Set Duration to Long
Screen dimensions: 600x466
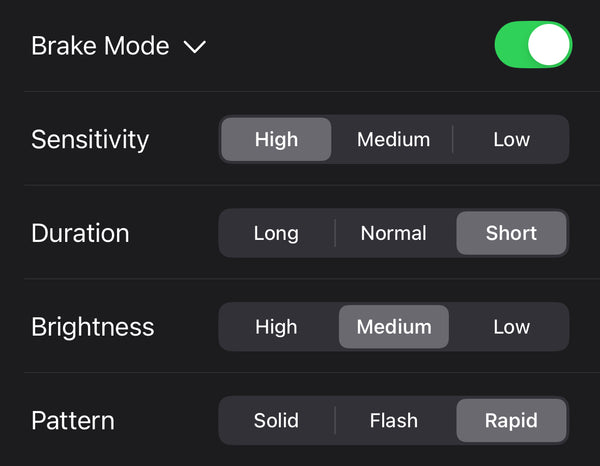(x=276, y=233)
